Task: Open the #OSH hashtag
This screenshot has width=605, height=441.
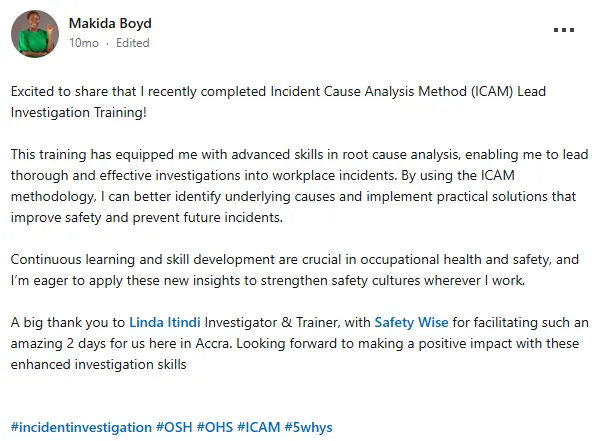Action: [176, 427]
